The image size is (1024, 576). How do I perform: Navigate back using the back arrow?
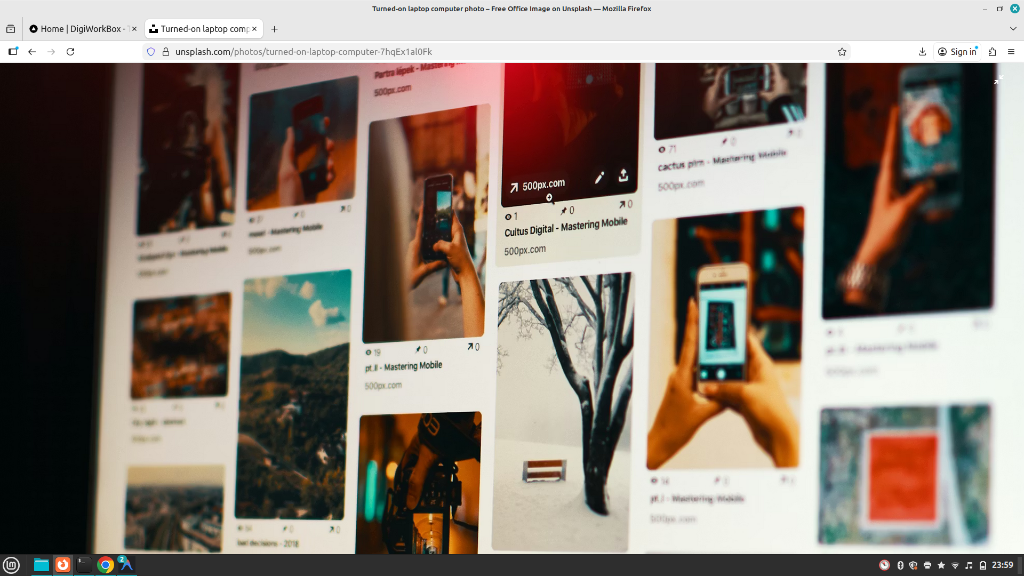pyautogui.click(x=31, y=51)
